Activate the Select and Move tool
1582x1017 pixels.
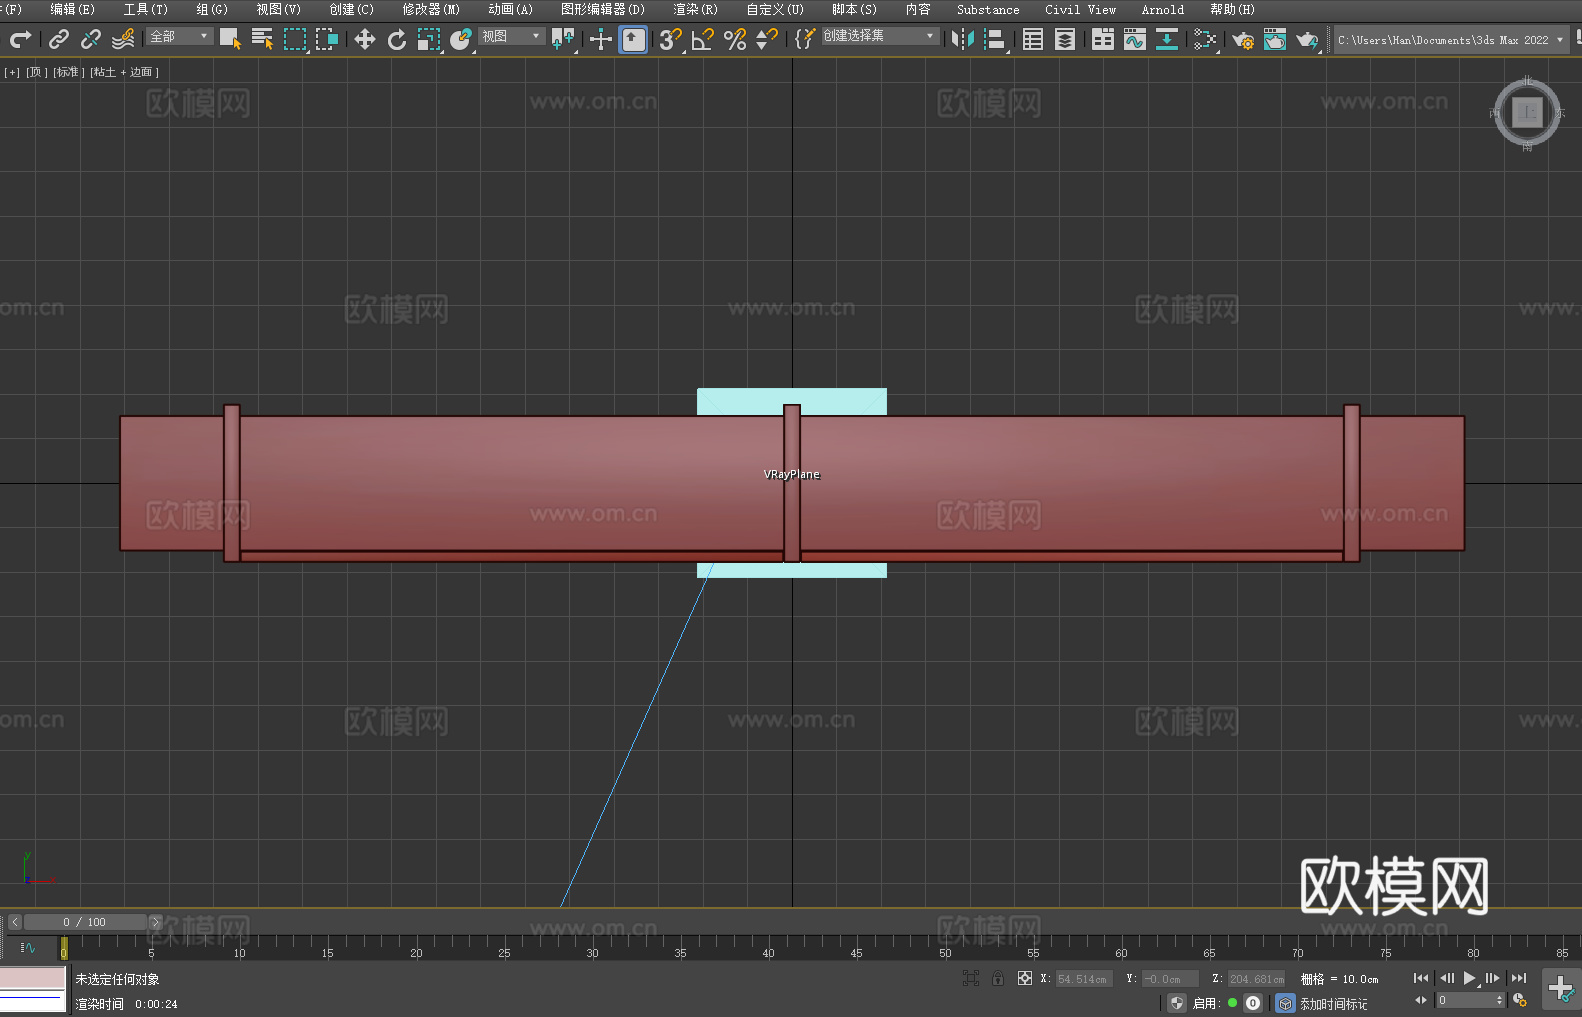365,39
